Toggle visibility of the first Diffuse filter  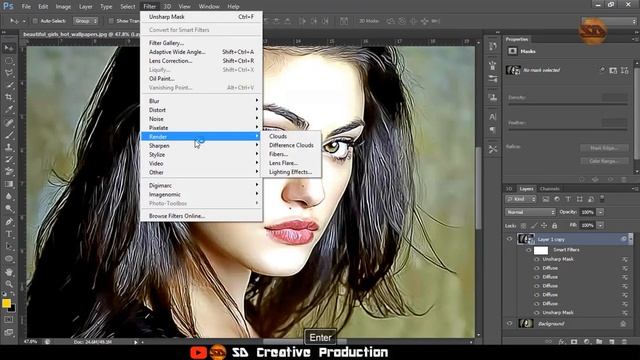pos(537,268)
